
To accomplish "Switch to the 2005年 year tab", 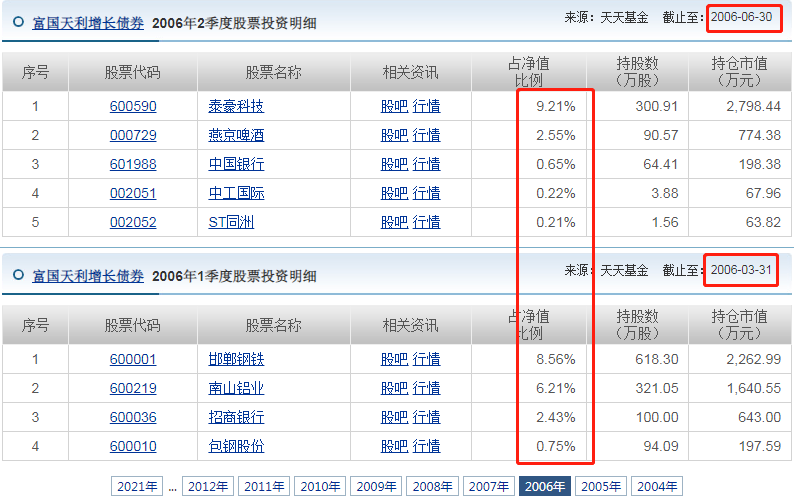I will (x=601, y=486).
